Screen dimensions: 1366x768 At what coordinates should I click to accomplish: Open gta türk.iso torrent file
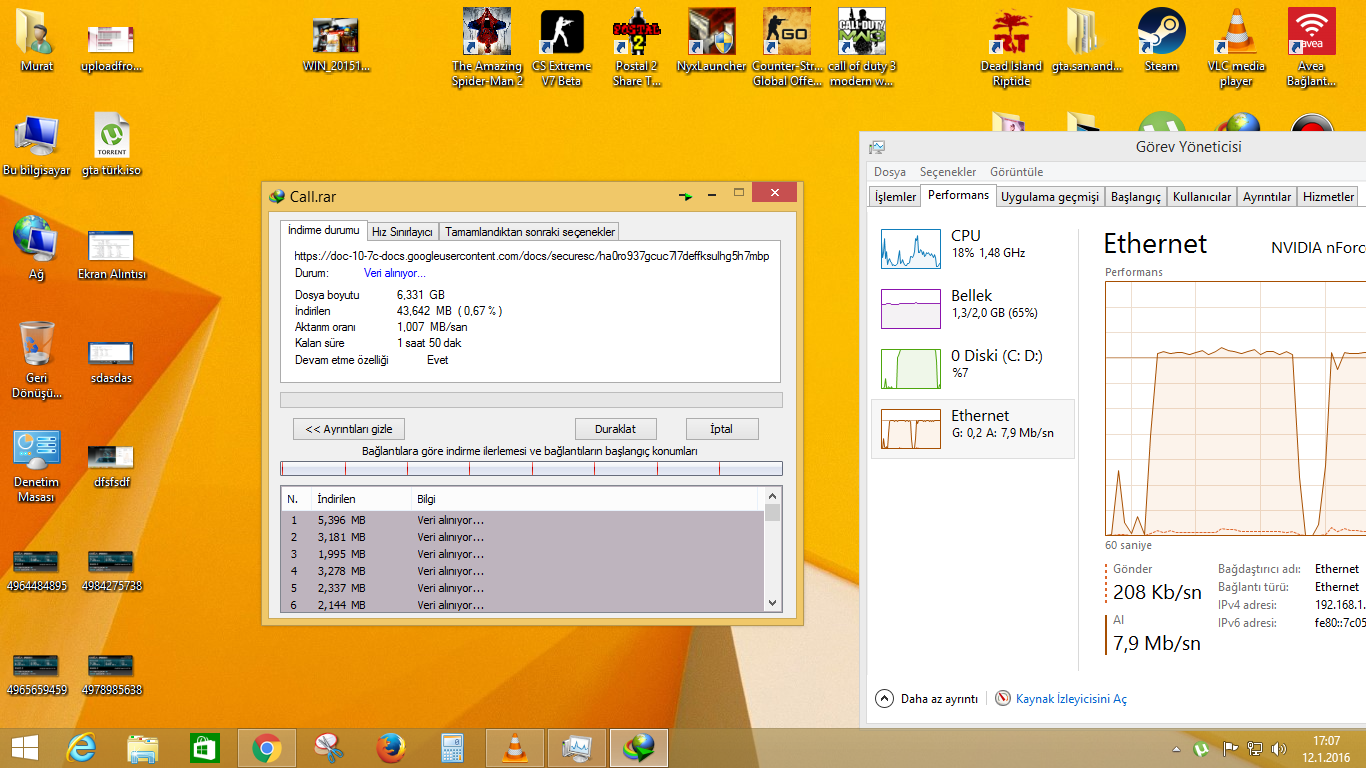click(112, 145)
